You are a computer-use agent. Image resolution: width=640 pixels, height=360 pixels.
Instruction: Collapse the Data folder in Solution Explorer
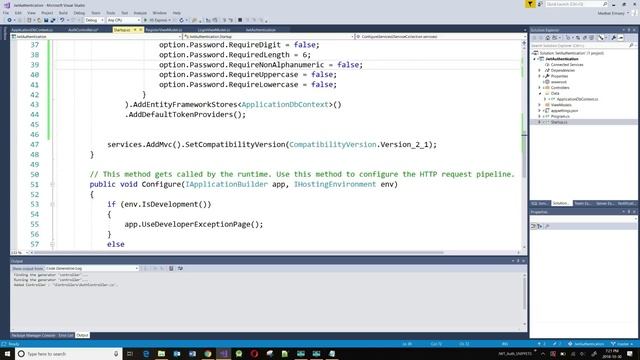point(540,93)
